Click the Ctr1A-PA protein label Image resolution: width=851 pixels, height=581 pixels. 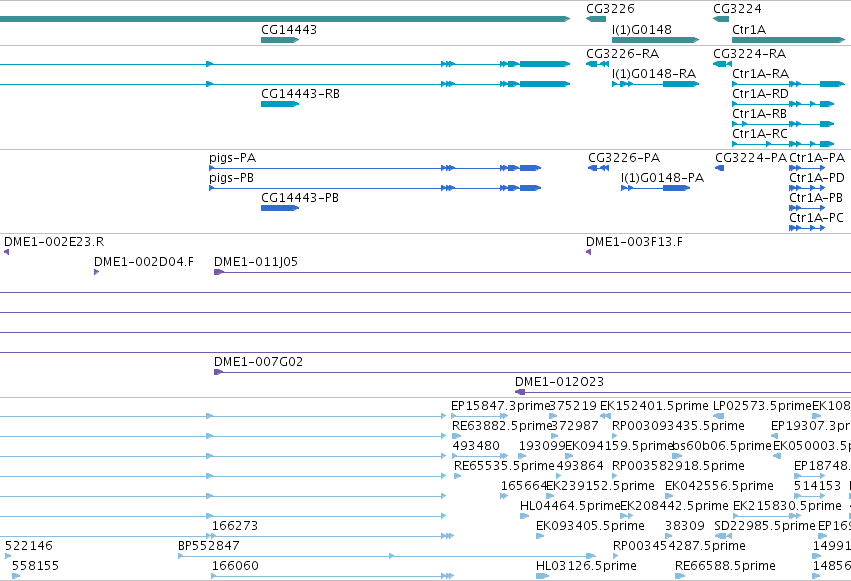click(x=817, y=158)
